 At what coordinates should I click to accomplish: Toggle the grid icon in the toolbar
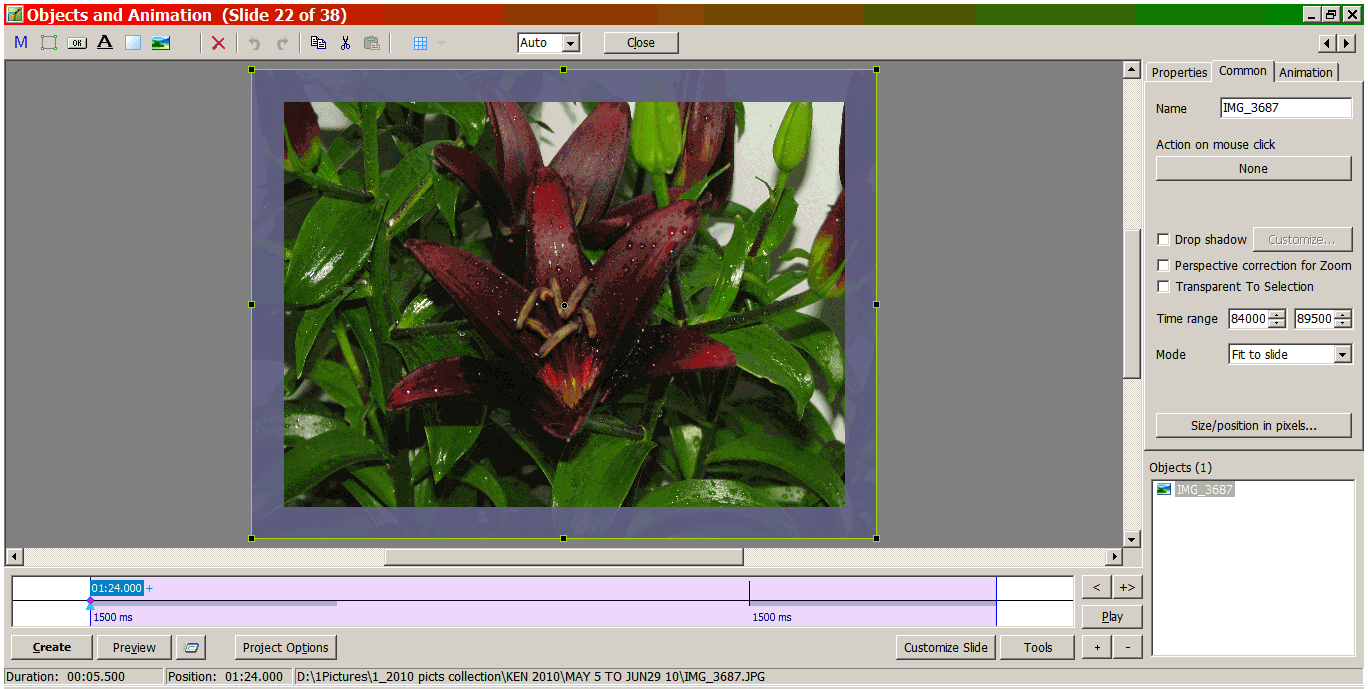[x=420, y=43]
